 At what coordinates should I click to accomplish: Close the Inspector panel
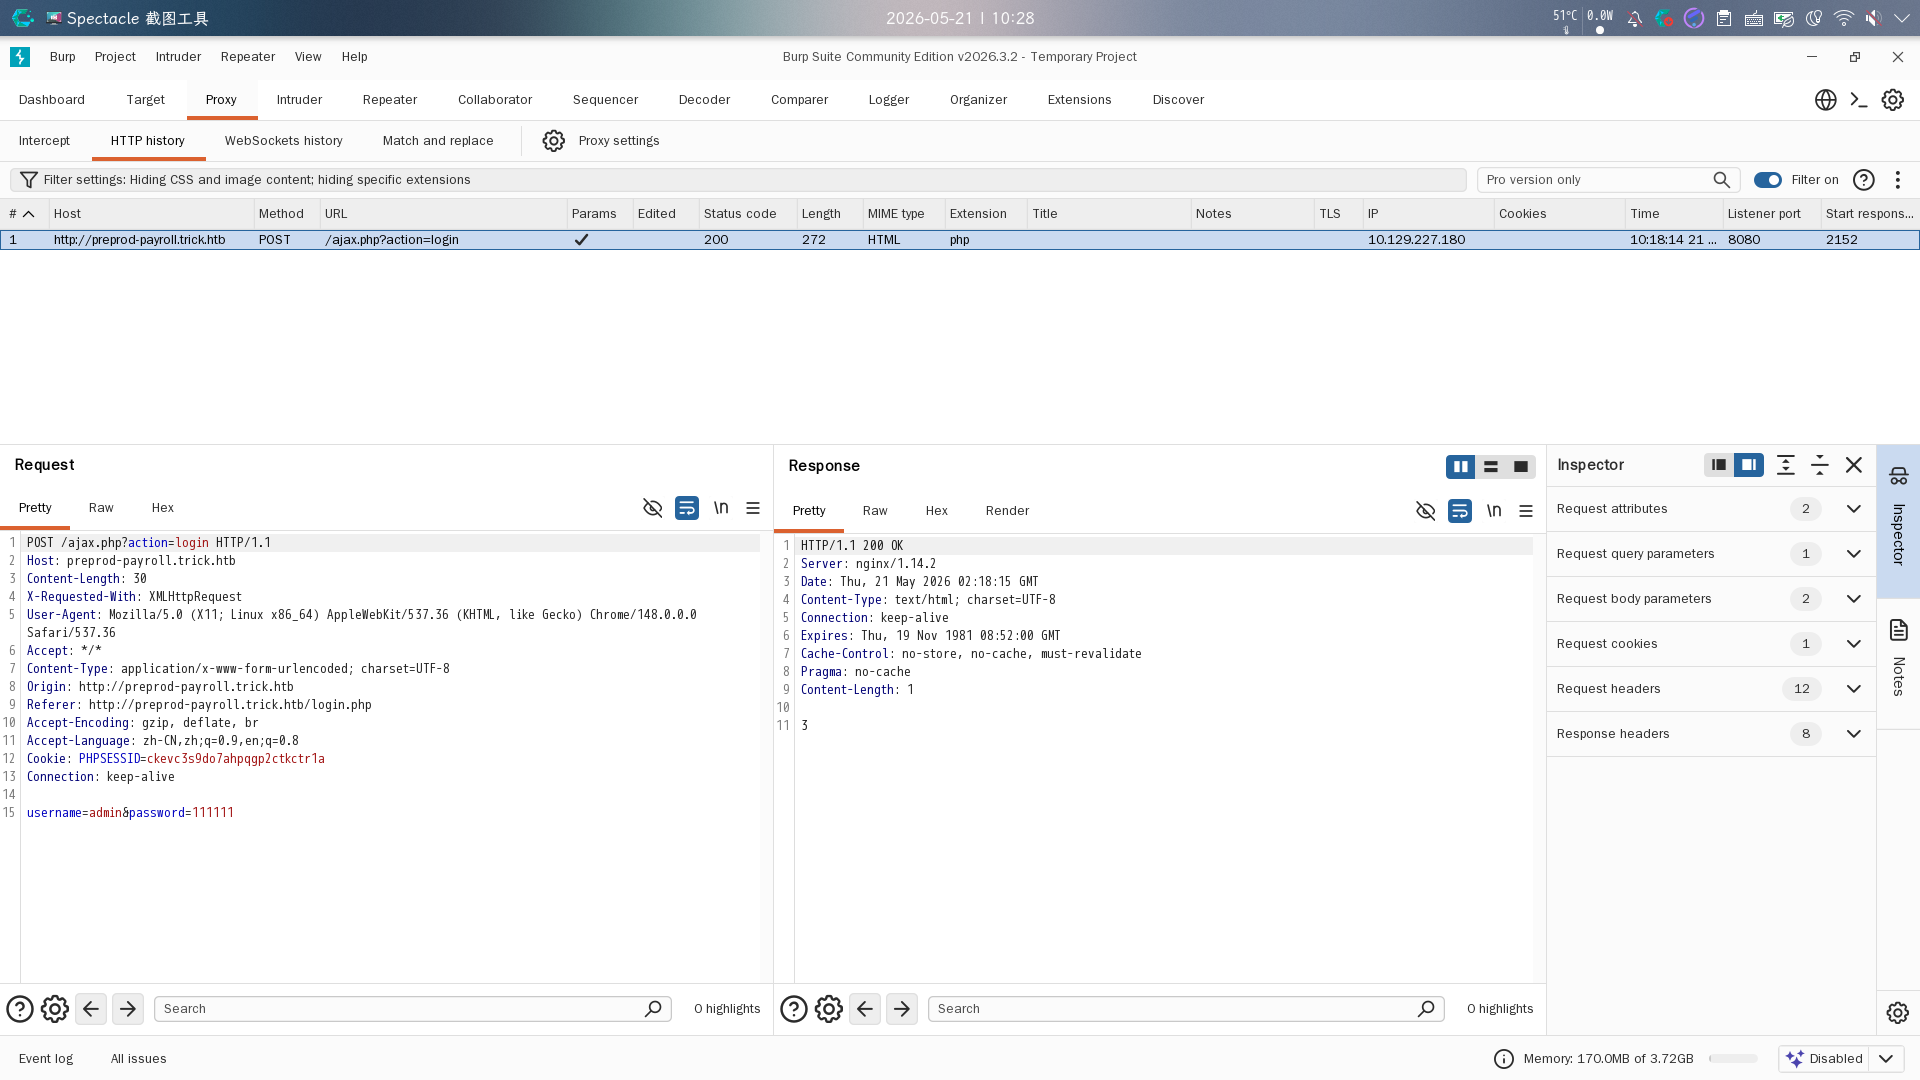pyautogui.click(x=1854, y=465)
